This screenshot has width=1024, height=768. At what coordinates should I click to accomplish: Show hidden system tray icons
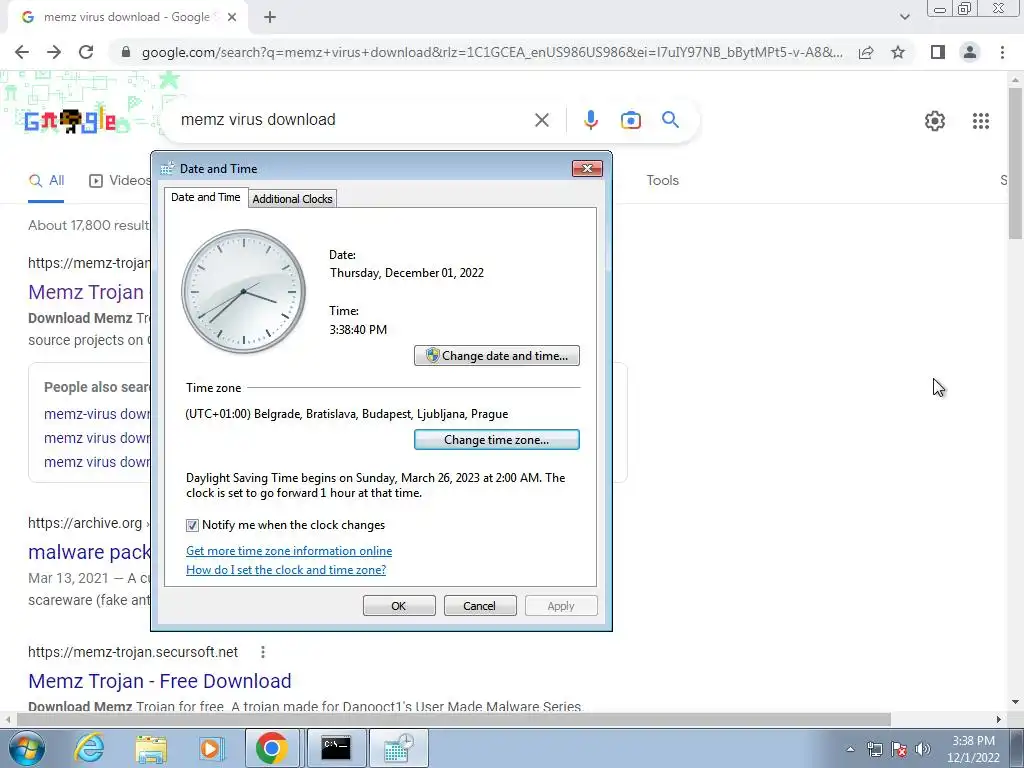pyautogui.click(x=850, y=749)
